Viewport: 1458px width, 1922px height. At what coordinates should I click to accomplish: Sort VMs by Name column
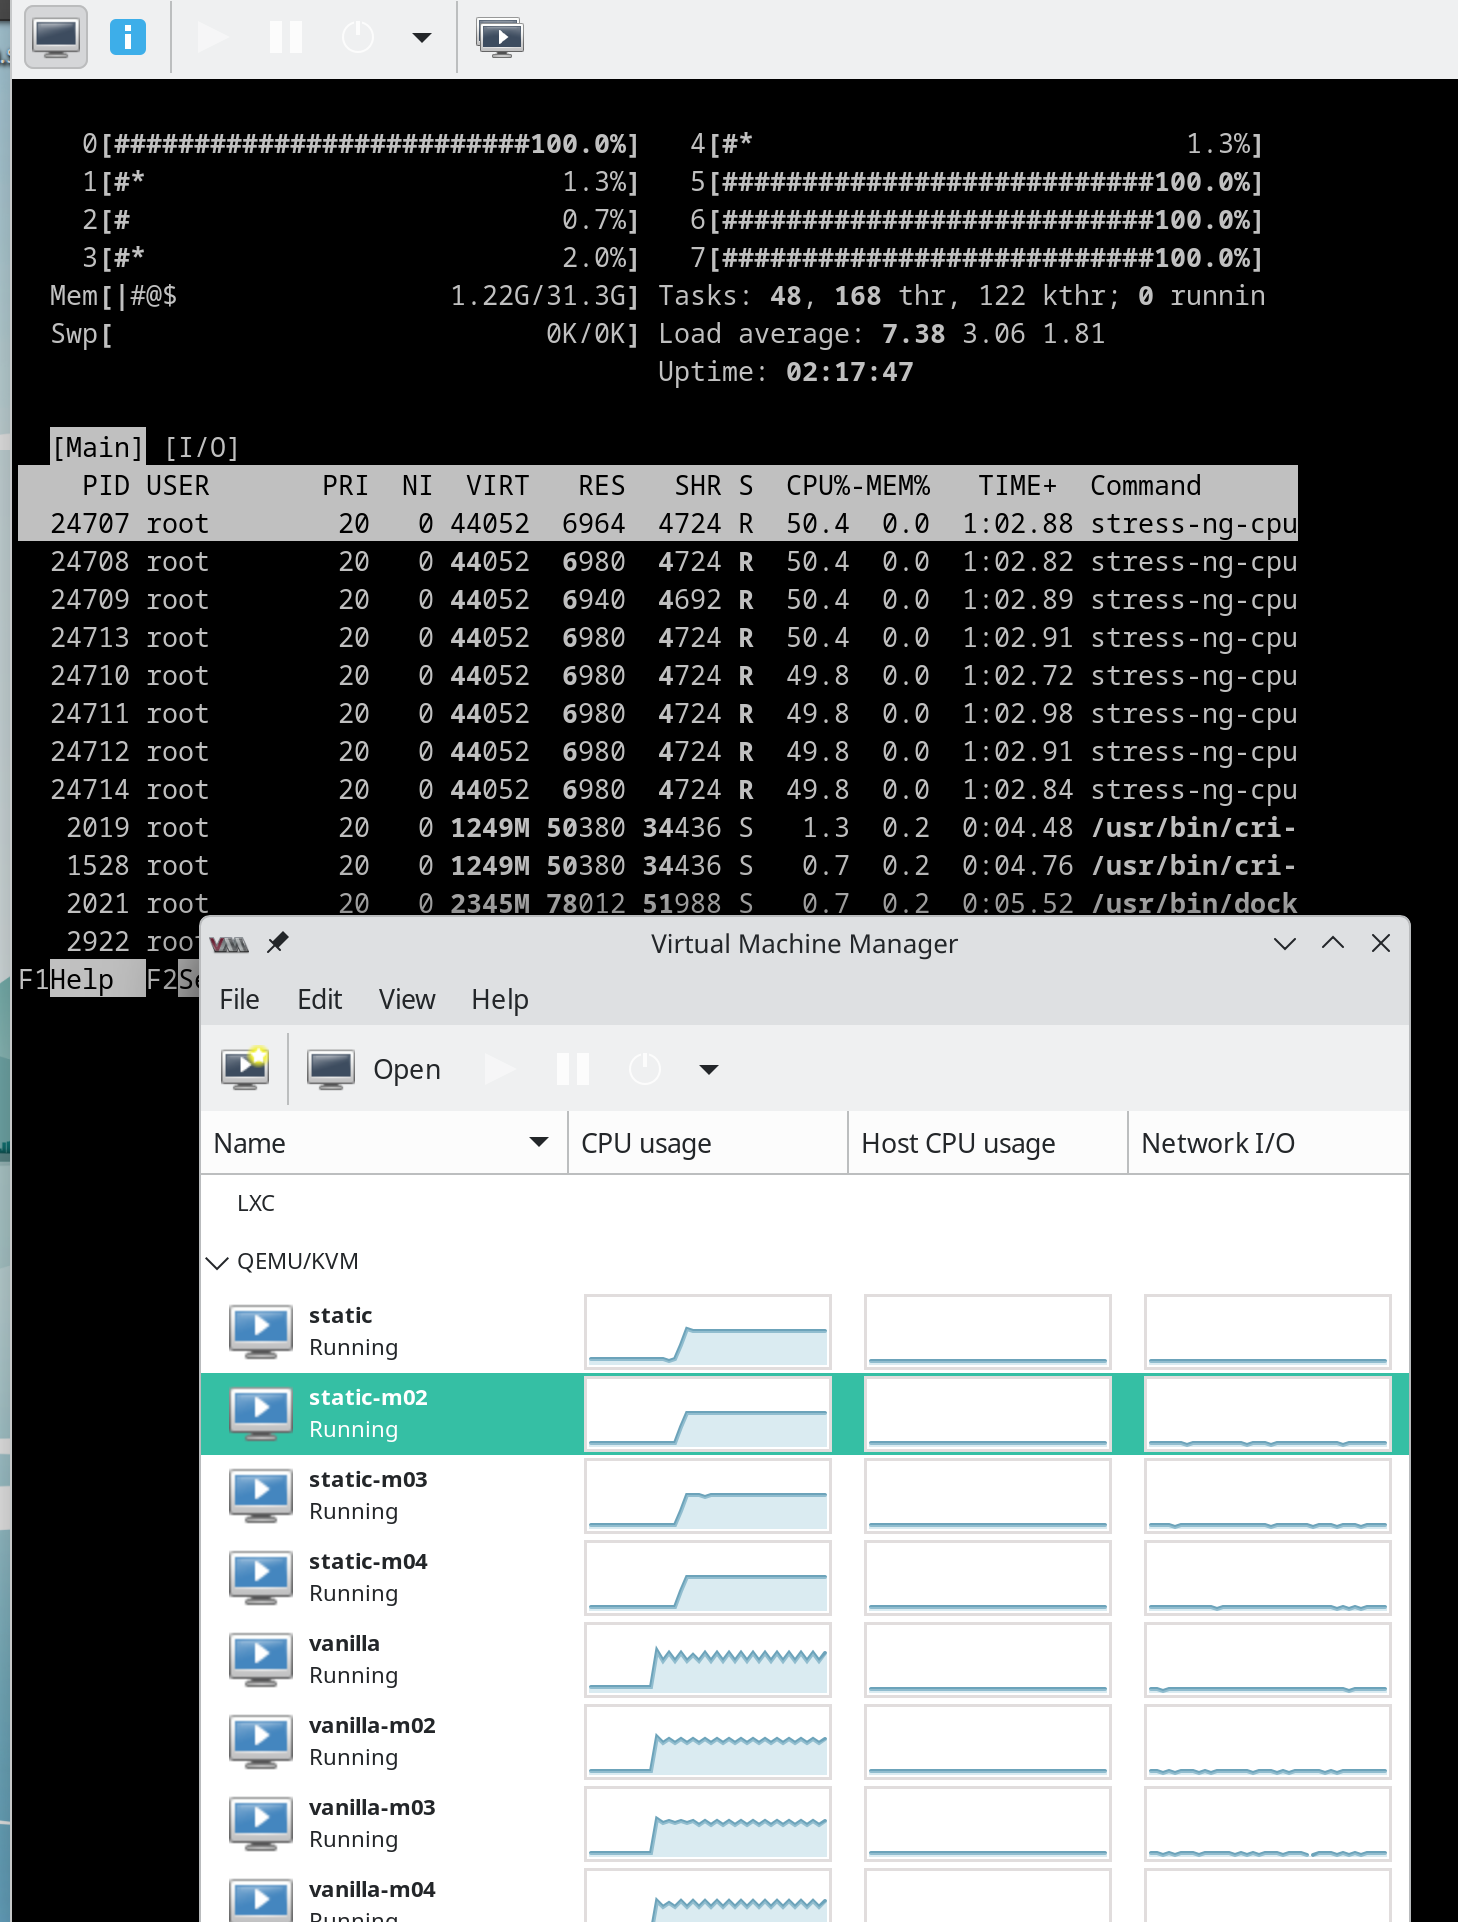[x=383, y=1143]
